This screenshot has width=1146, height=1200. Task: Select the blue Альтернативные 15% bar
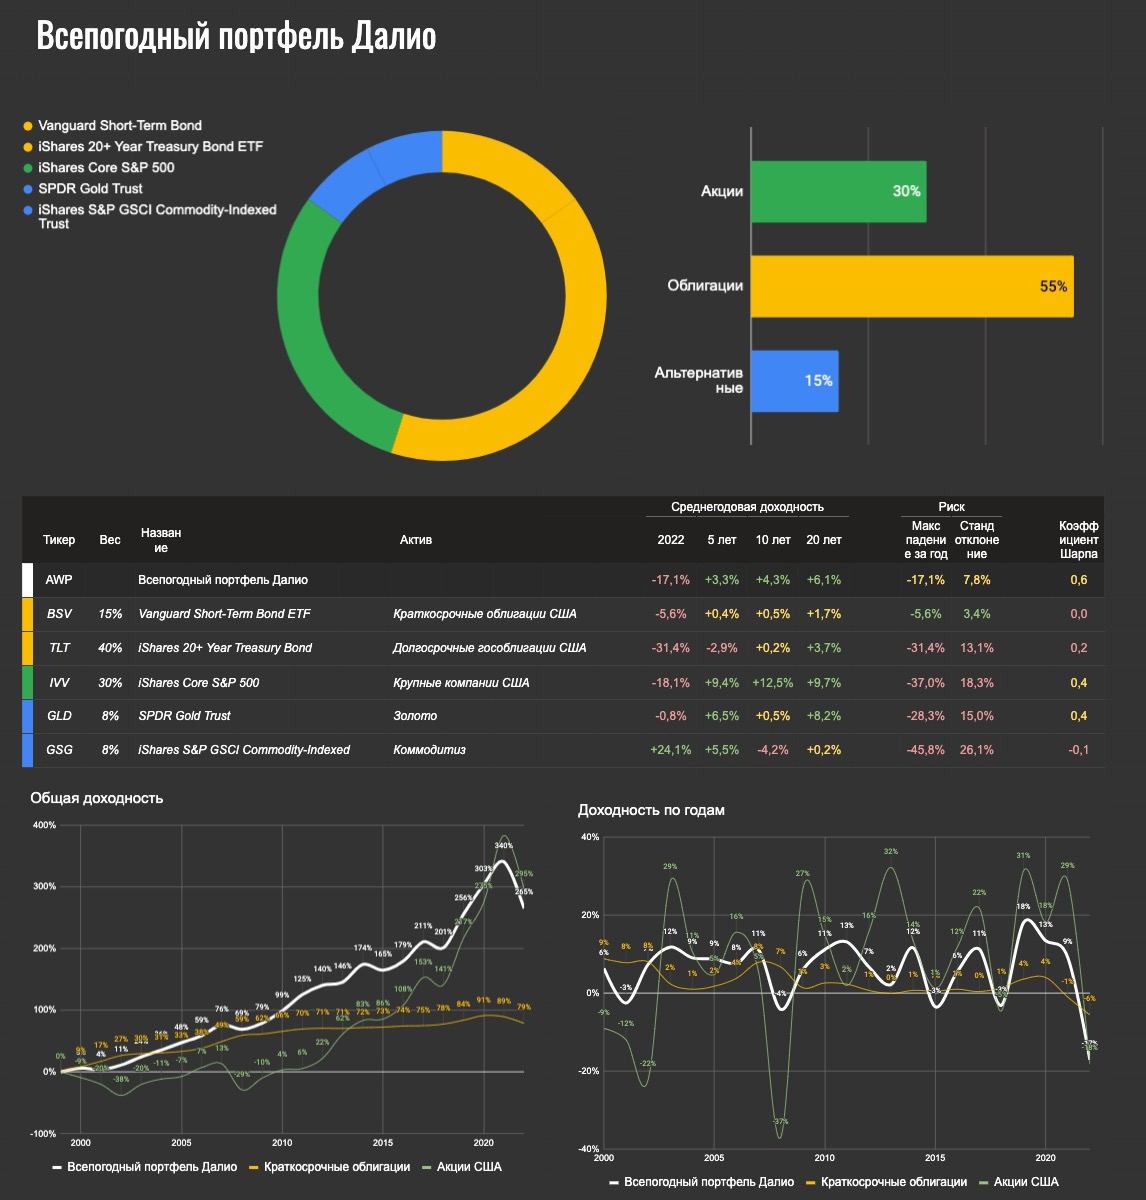coord(794,380)
